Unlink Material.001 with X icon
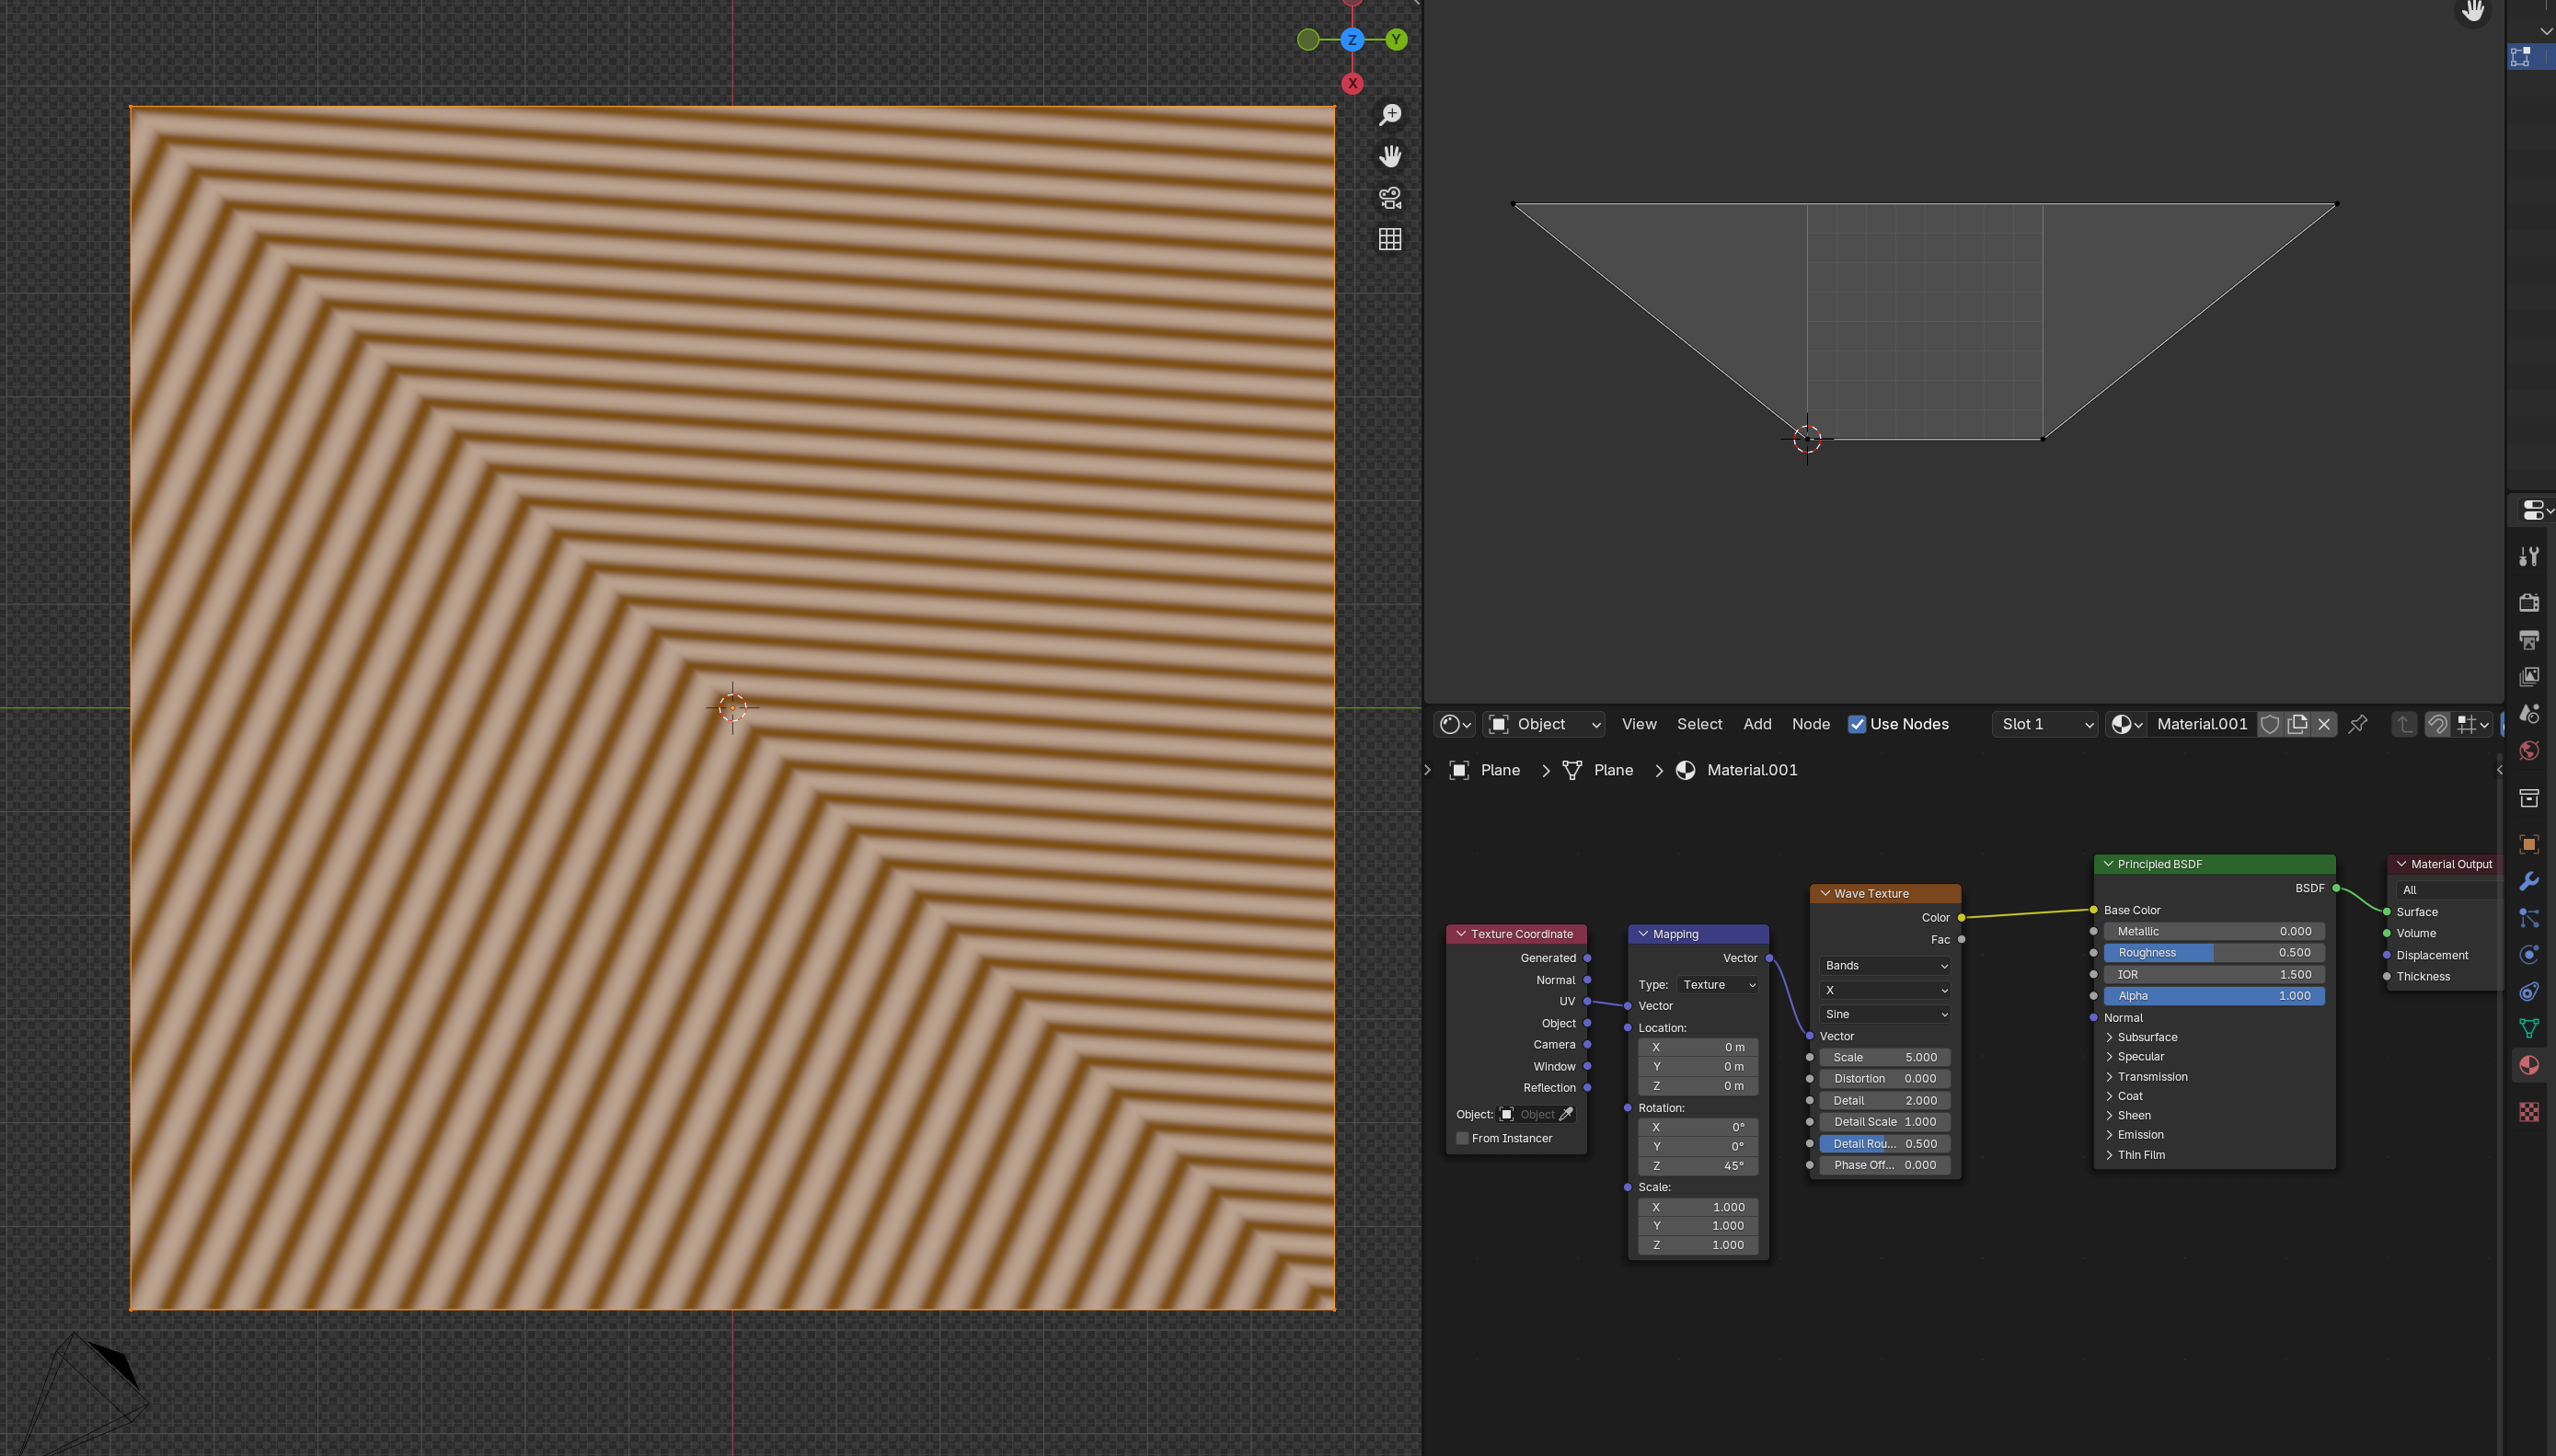Screen dimensions: 2556x1456 (x=2324, y=724)
